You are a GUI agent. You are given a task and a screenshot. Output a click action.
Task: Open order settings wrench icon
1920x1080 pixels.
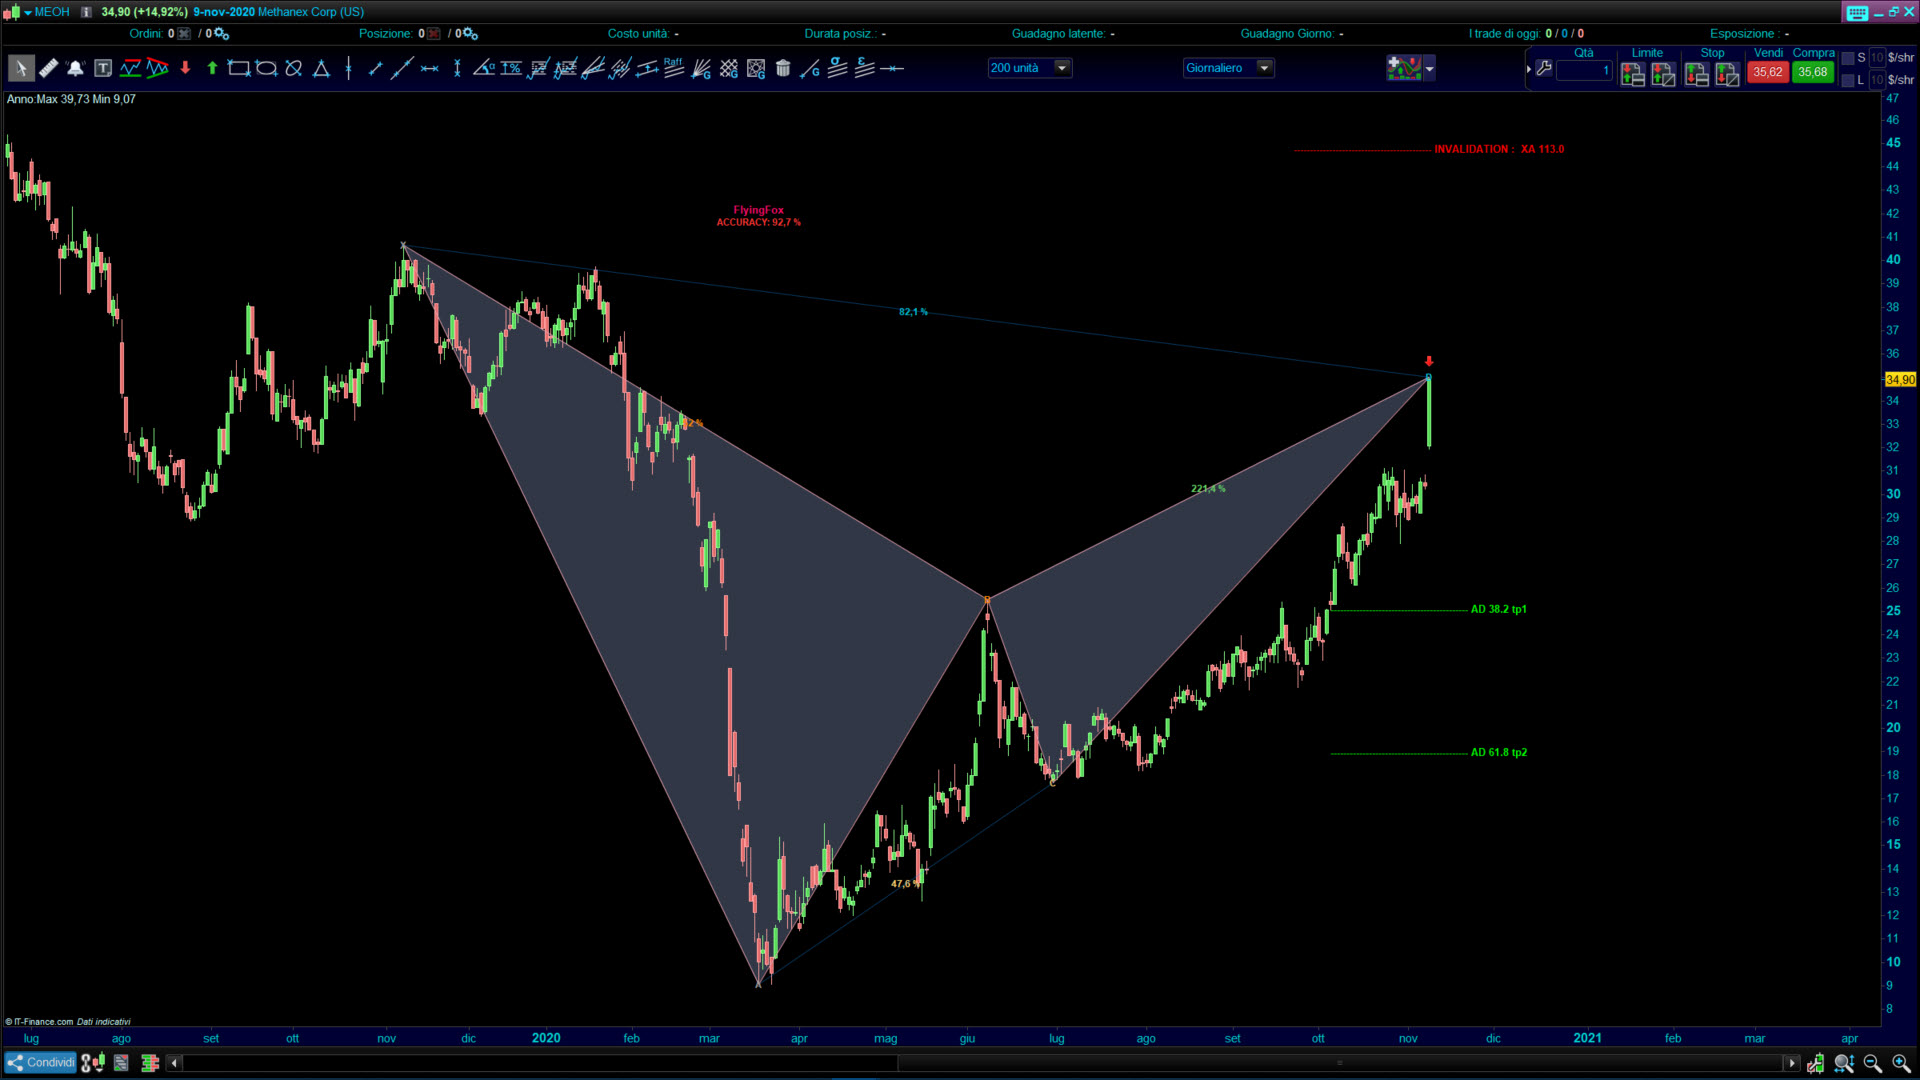(1544, 69)
